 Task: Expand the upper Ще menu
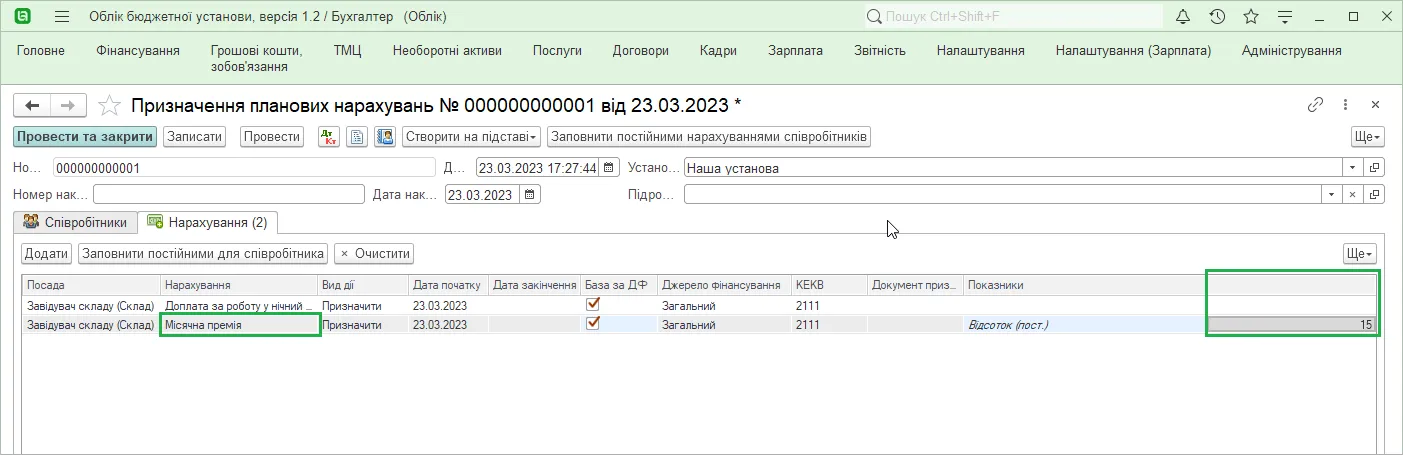tap(1367, 137)
